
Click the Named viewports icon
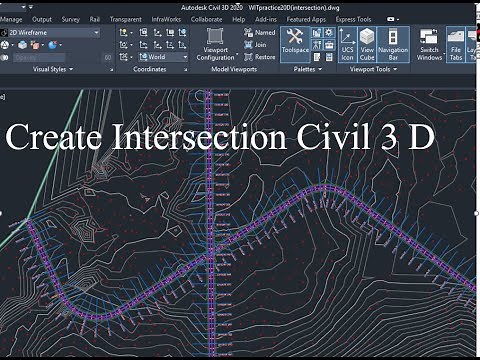point(248,32)
